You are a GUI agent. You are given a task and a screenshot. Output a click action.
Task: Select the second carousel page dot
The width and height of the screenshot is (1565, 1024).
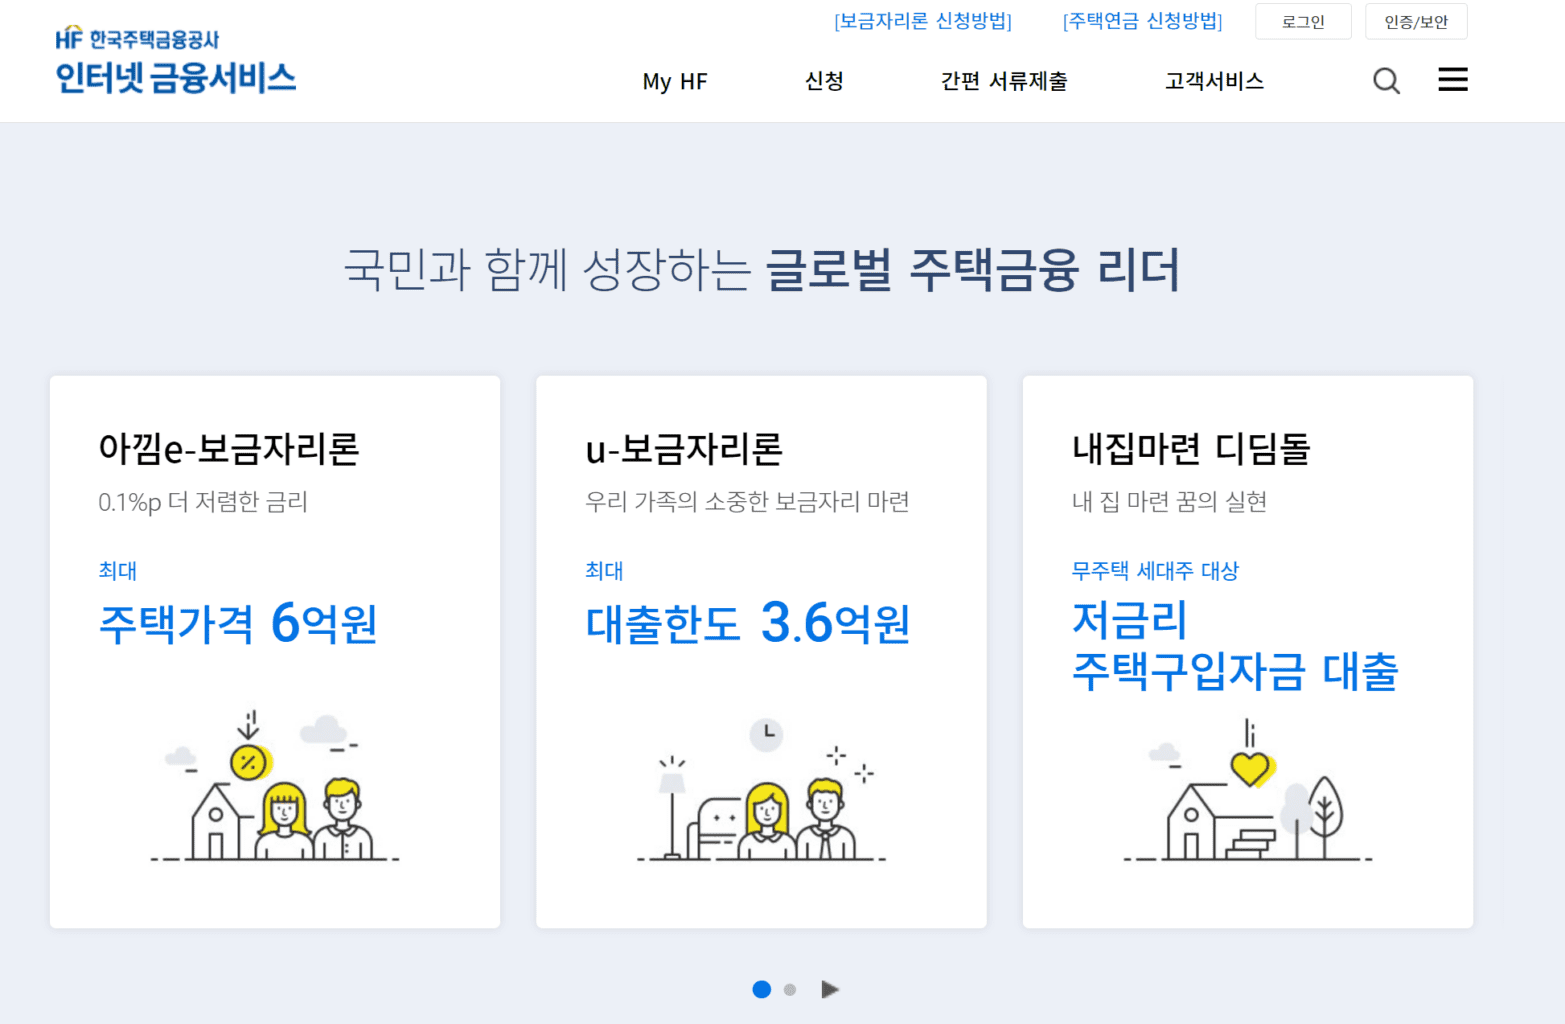point(790,989)
